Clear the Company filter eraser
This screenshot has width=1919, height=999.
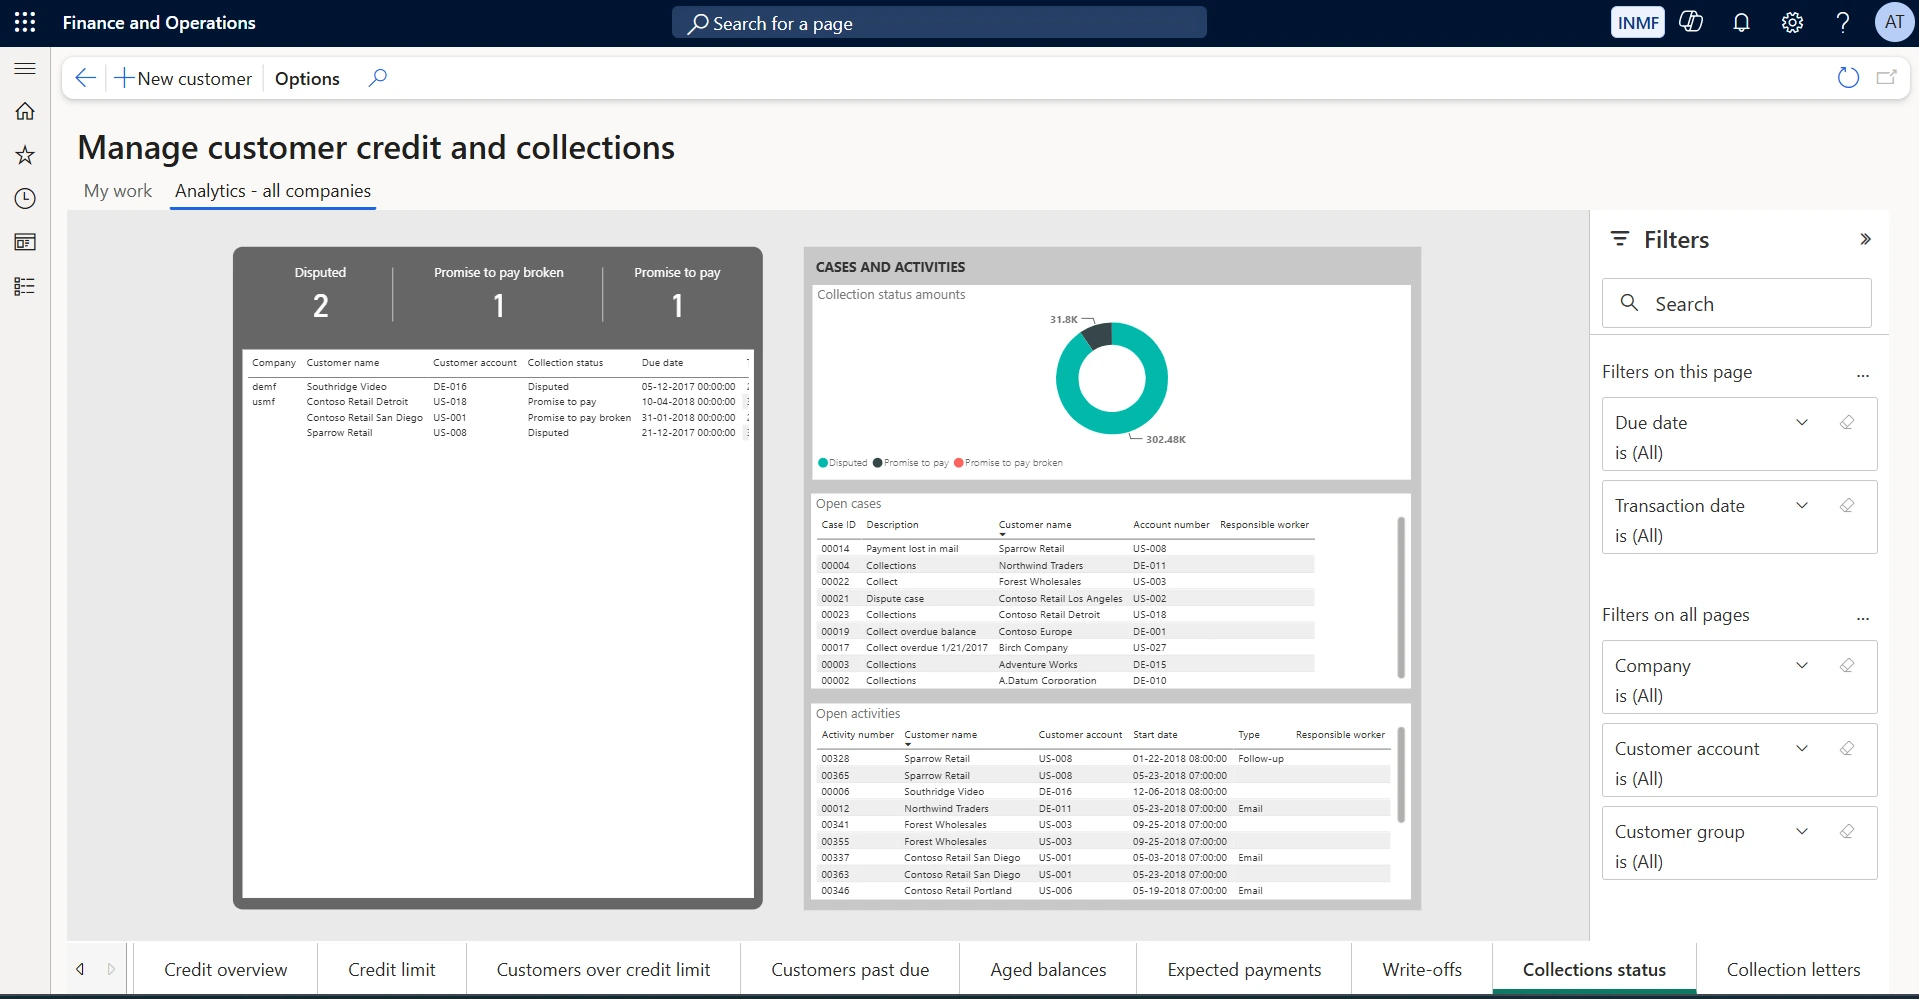1847,665
